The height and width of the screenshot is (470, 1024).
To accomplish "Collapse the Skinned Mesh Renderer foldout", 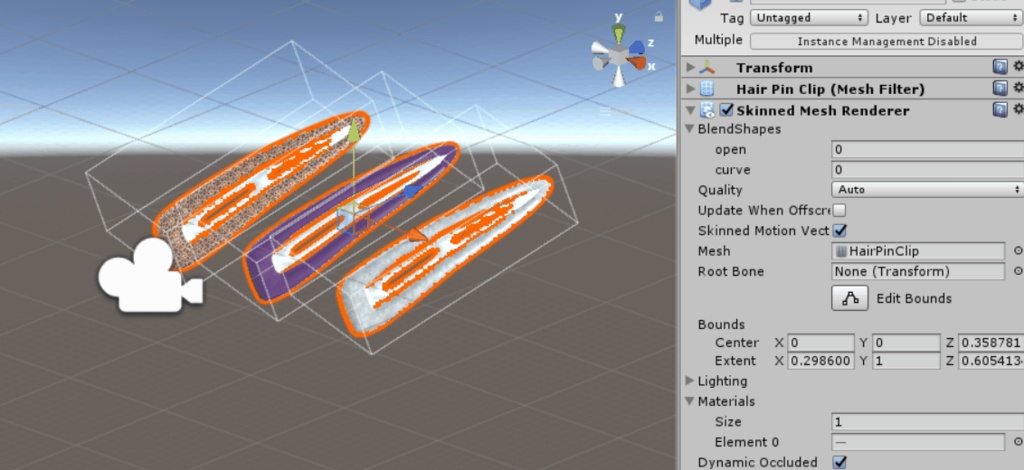I will pos(690,110).
